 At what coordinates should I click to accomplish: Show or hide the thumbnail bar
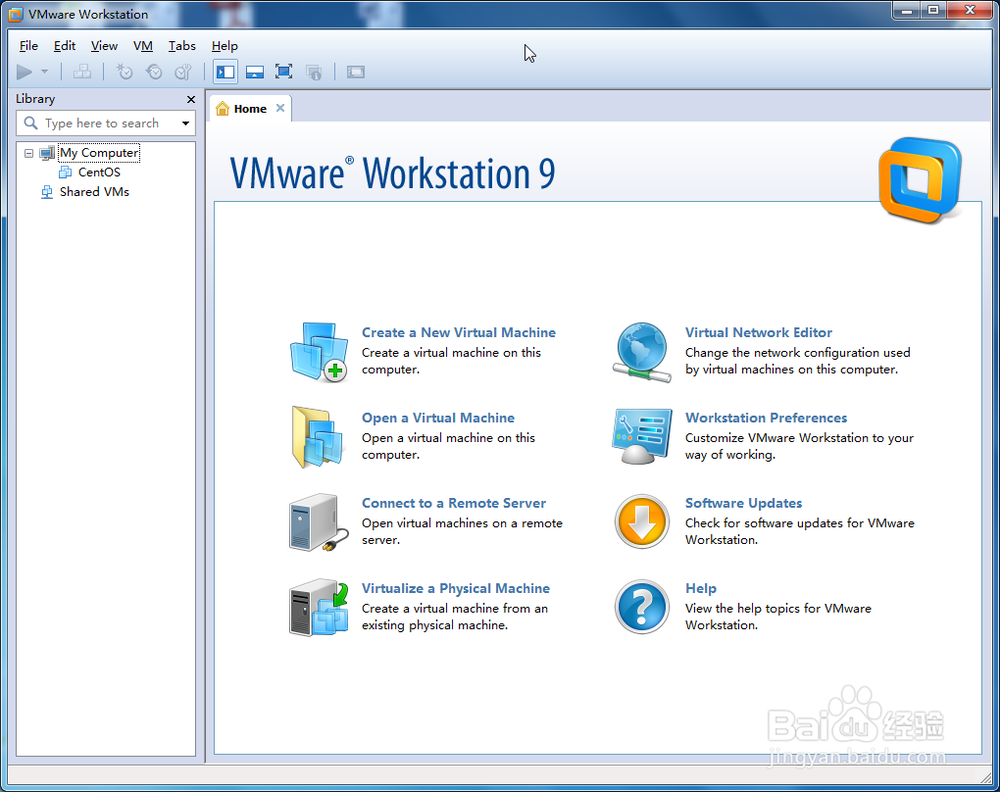pos(254,71)
